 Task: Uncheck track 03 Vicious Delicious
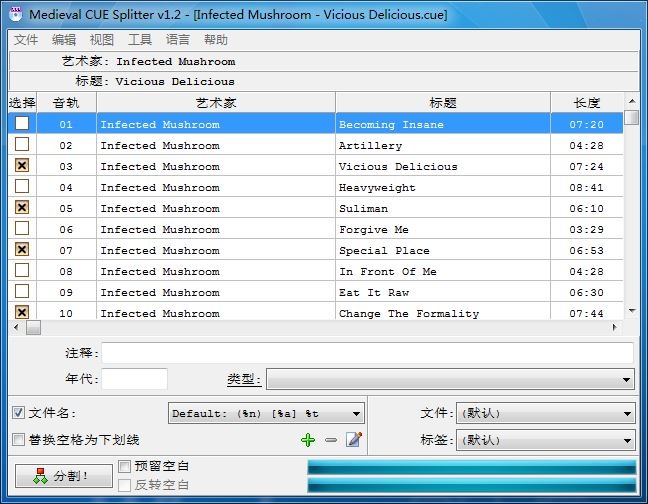click(22, 165)
